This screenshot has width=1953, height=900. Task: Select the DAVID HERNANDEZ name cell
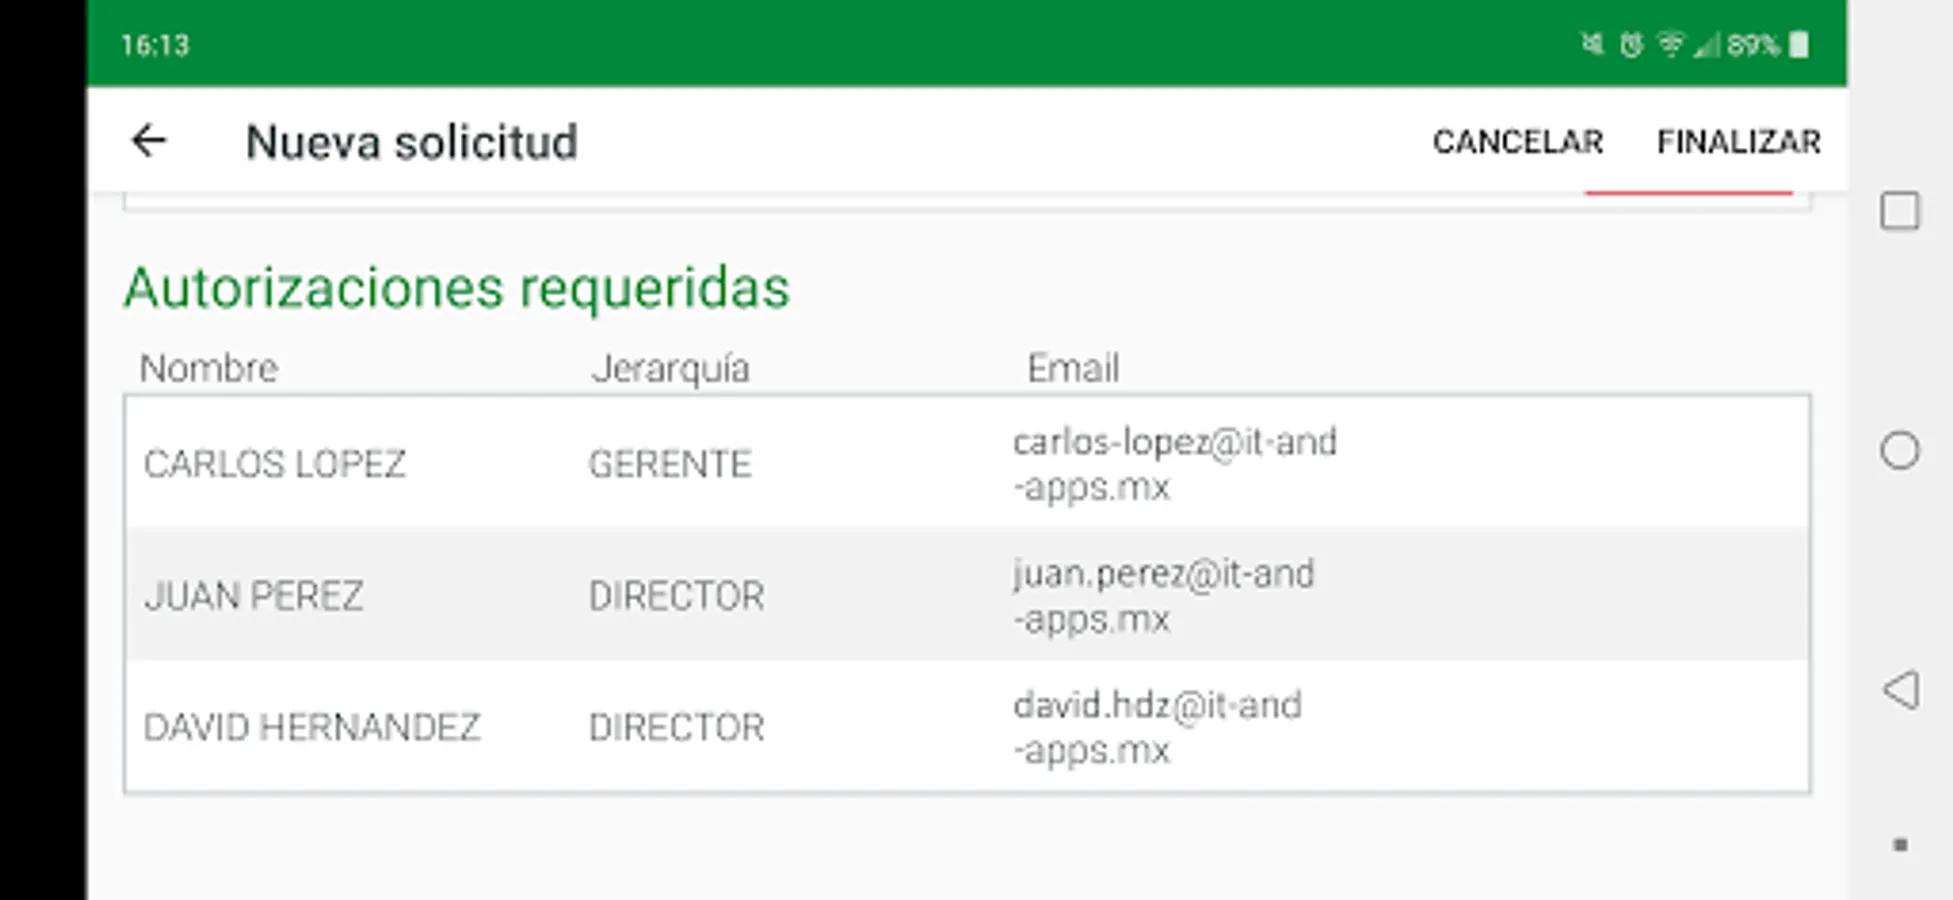[311, 727]
